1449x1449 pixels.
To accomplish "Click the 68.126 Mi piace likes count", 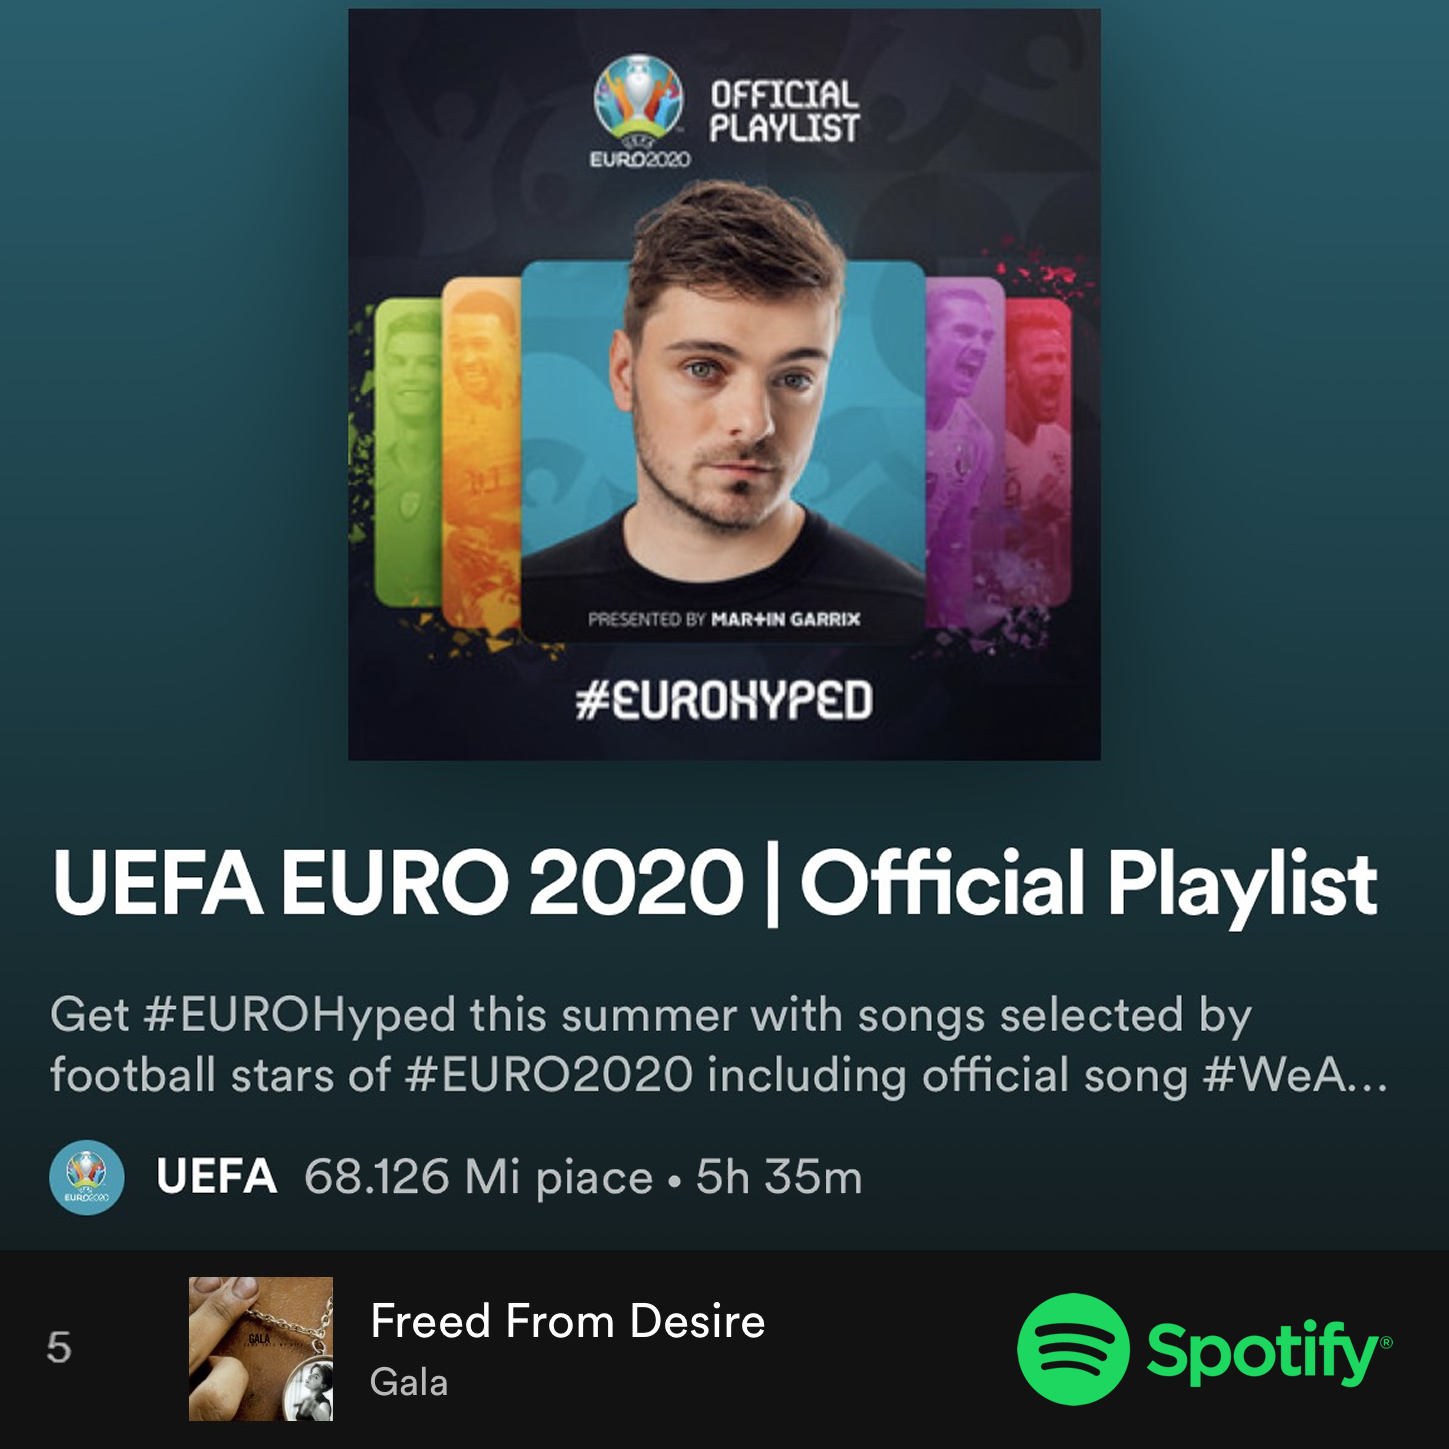I will pyautogui.click(x=478, y=1177).
